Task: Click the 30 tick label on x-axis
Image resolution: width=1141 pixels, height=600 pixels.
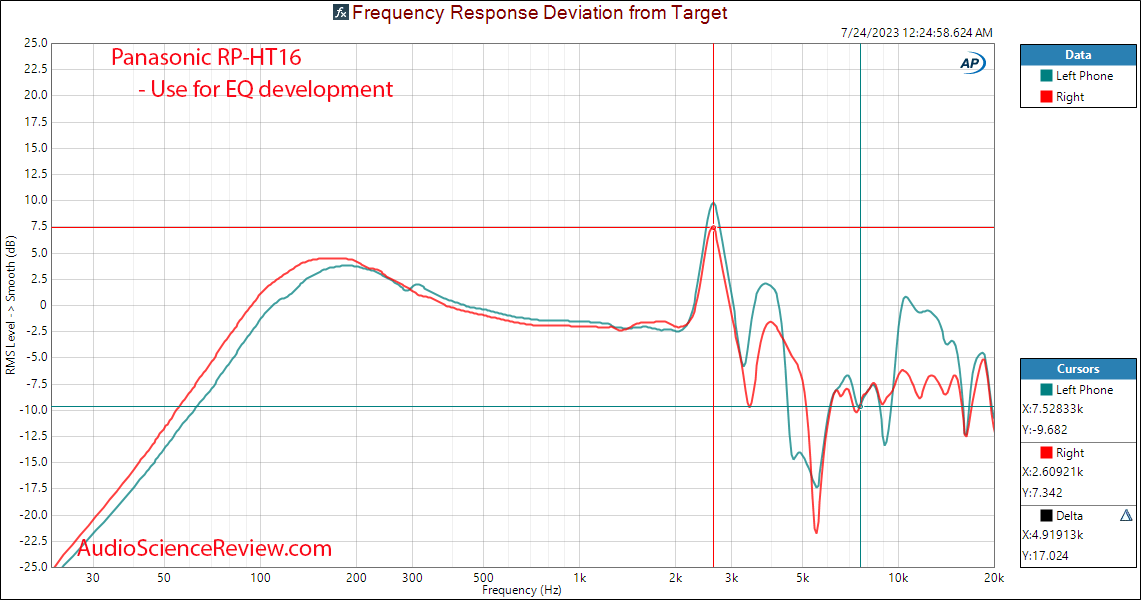Action: pos(93,578)
